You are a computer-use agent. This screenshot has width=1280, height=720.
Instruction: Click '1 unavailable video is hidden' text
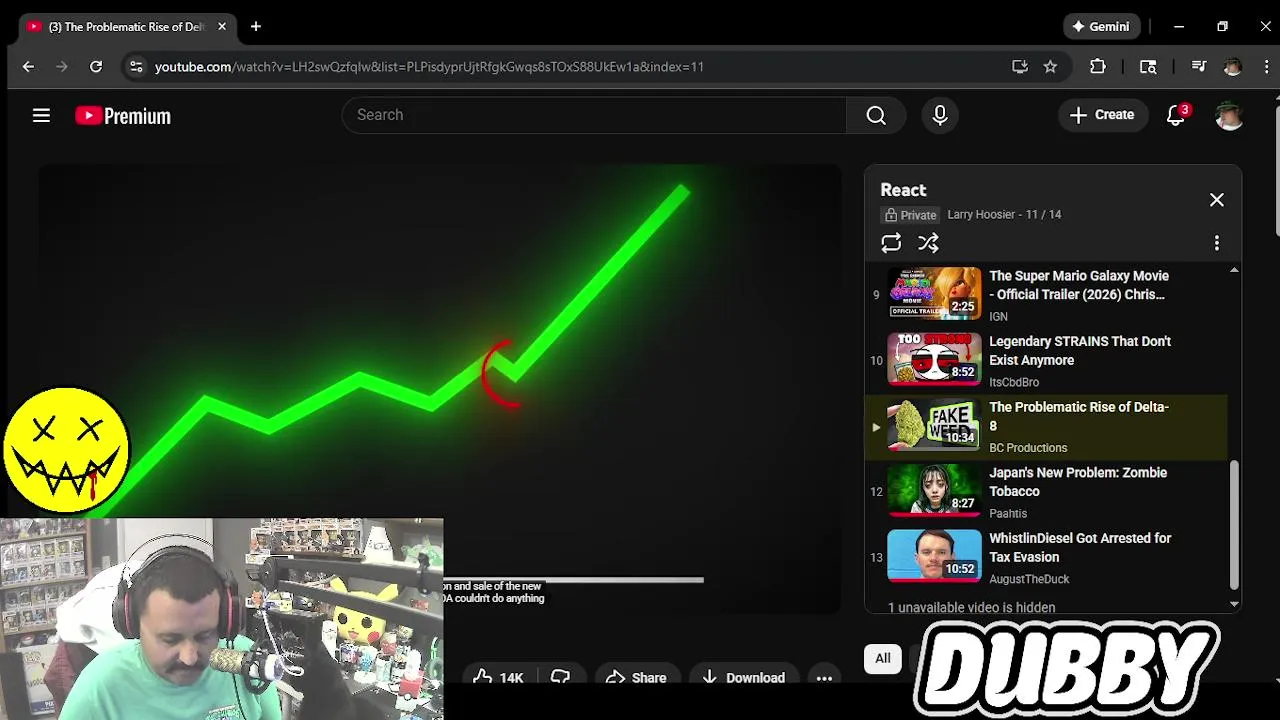971,607
